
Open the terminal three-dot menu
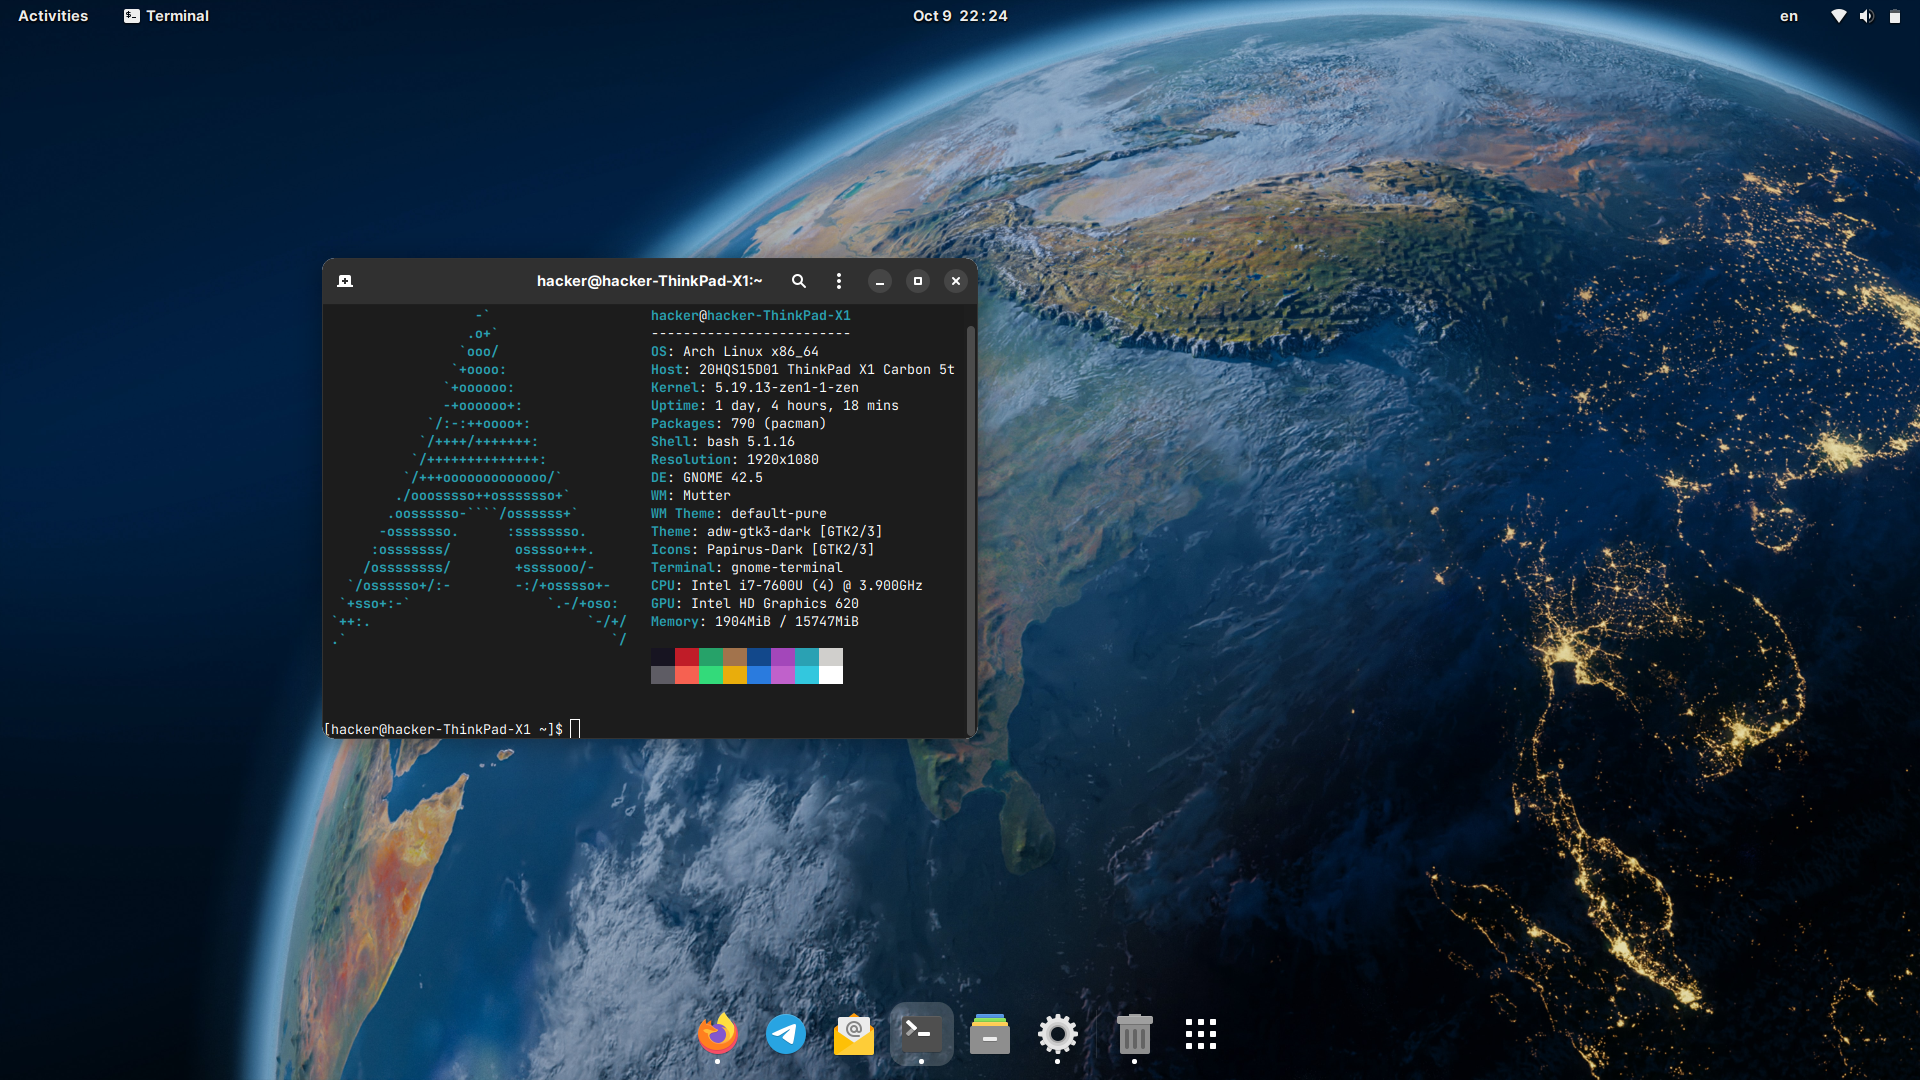(x=839, y=281)
